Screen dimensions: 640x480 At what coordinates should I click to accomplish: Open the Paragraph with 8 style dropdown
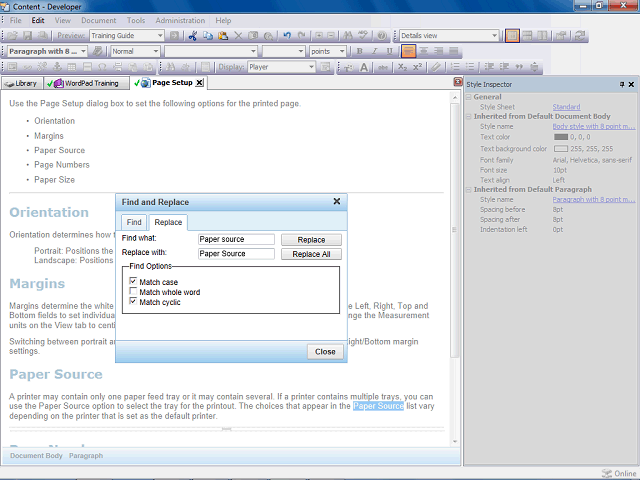click(83, 51)
